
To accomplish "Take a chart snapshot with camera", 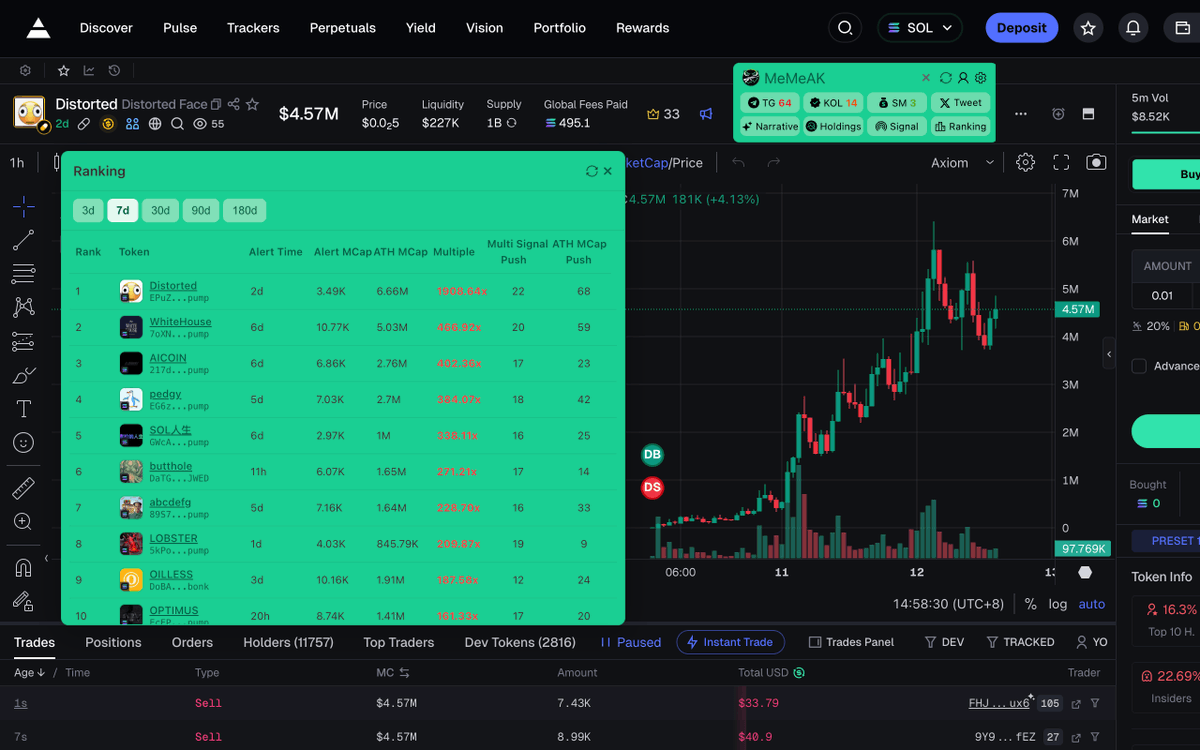I will pyautogui.click(x=1097, y=163).
